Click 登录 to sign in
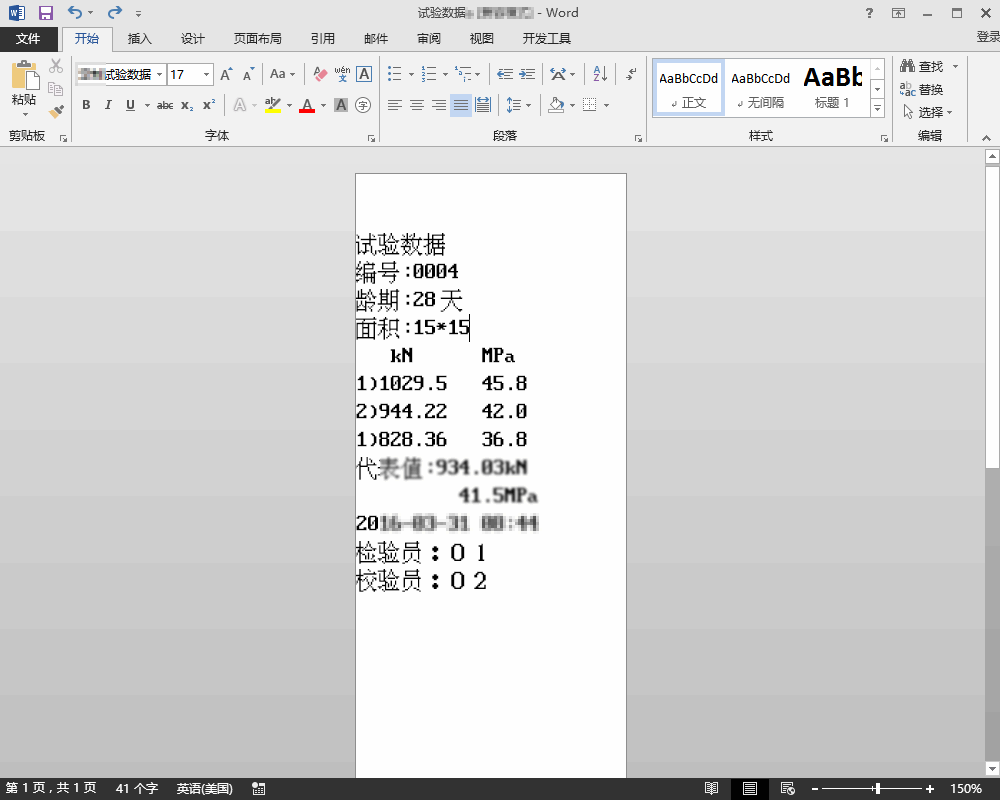This screenshot has height=800, width=1000. coord(988,37)
